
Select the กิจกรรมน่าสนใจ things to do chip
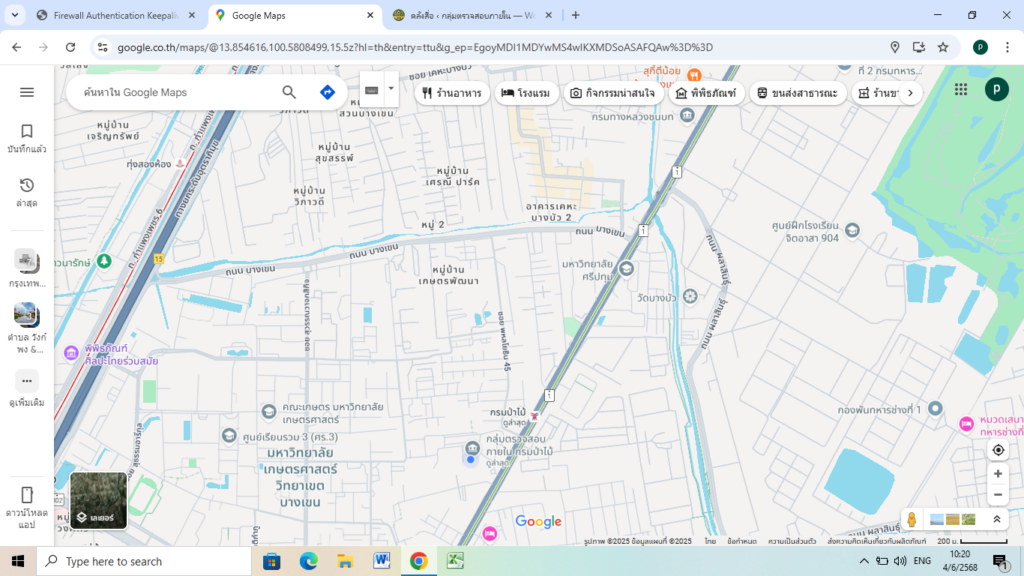coord(613,93)
